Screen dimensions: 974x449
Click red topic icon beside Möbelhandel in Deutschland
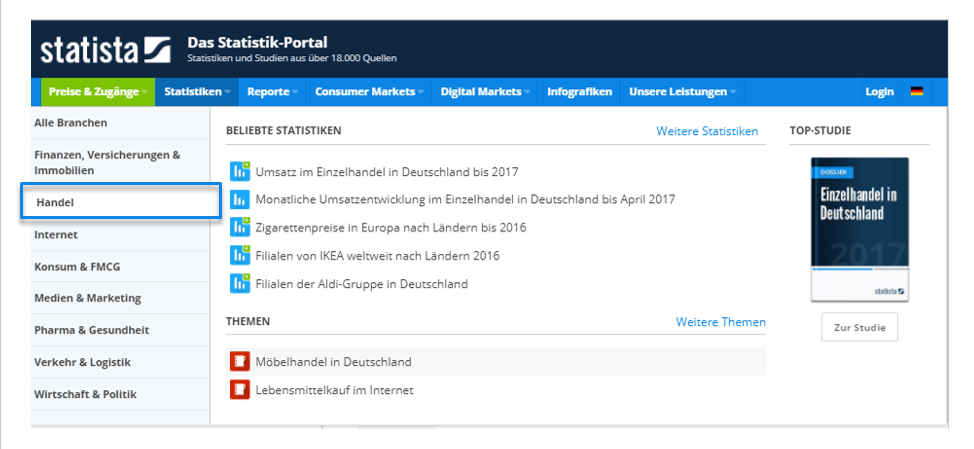[239, 361]
